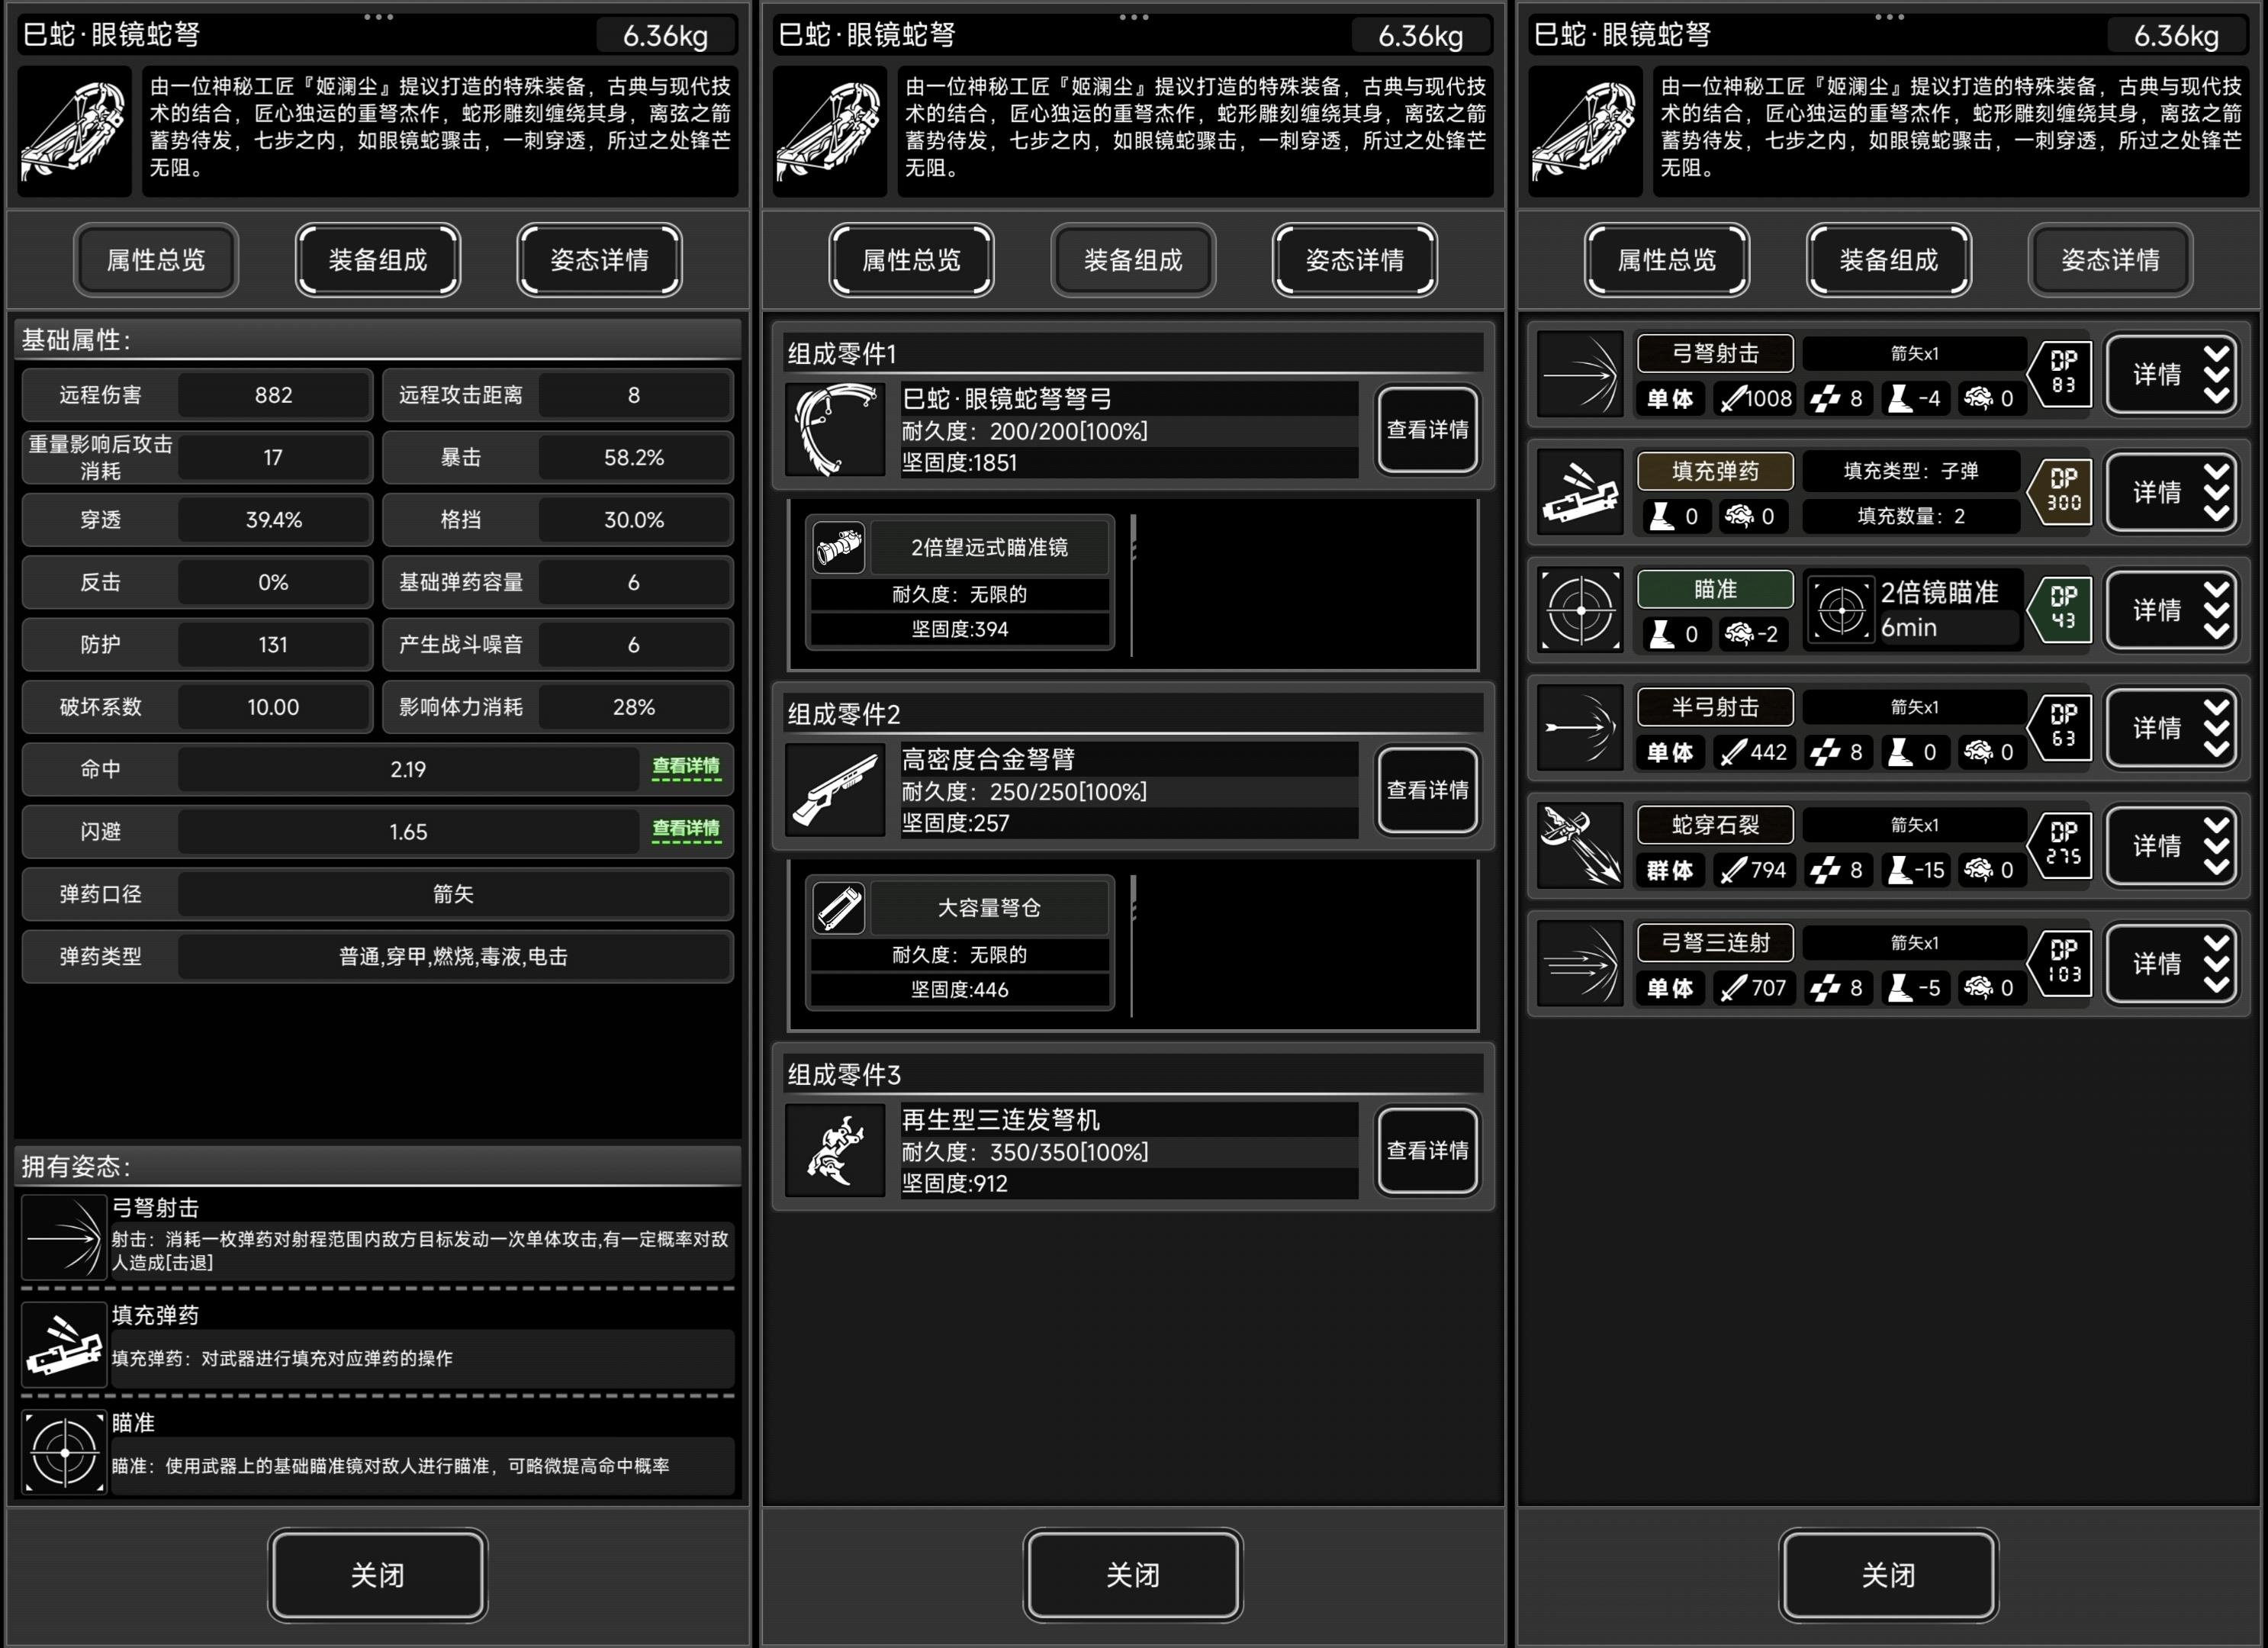Screen dimensions: 2268x1648
Task: Click the crossbow thumbnail in left panel header
Action: click(75, 131)
